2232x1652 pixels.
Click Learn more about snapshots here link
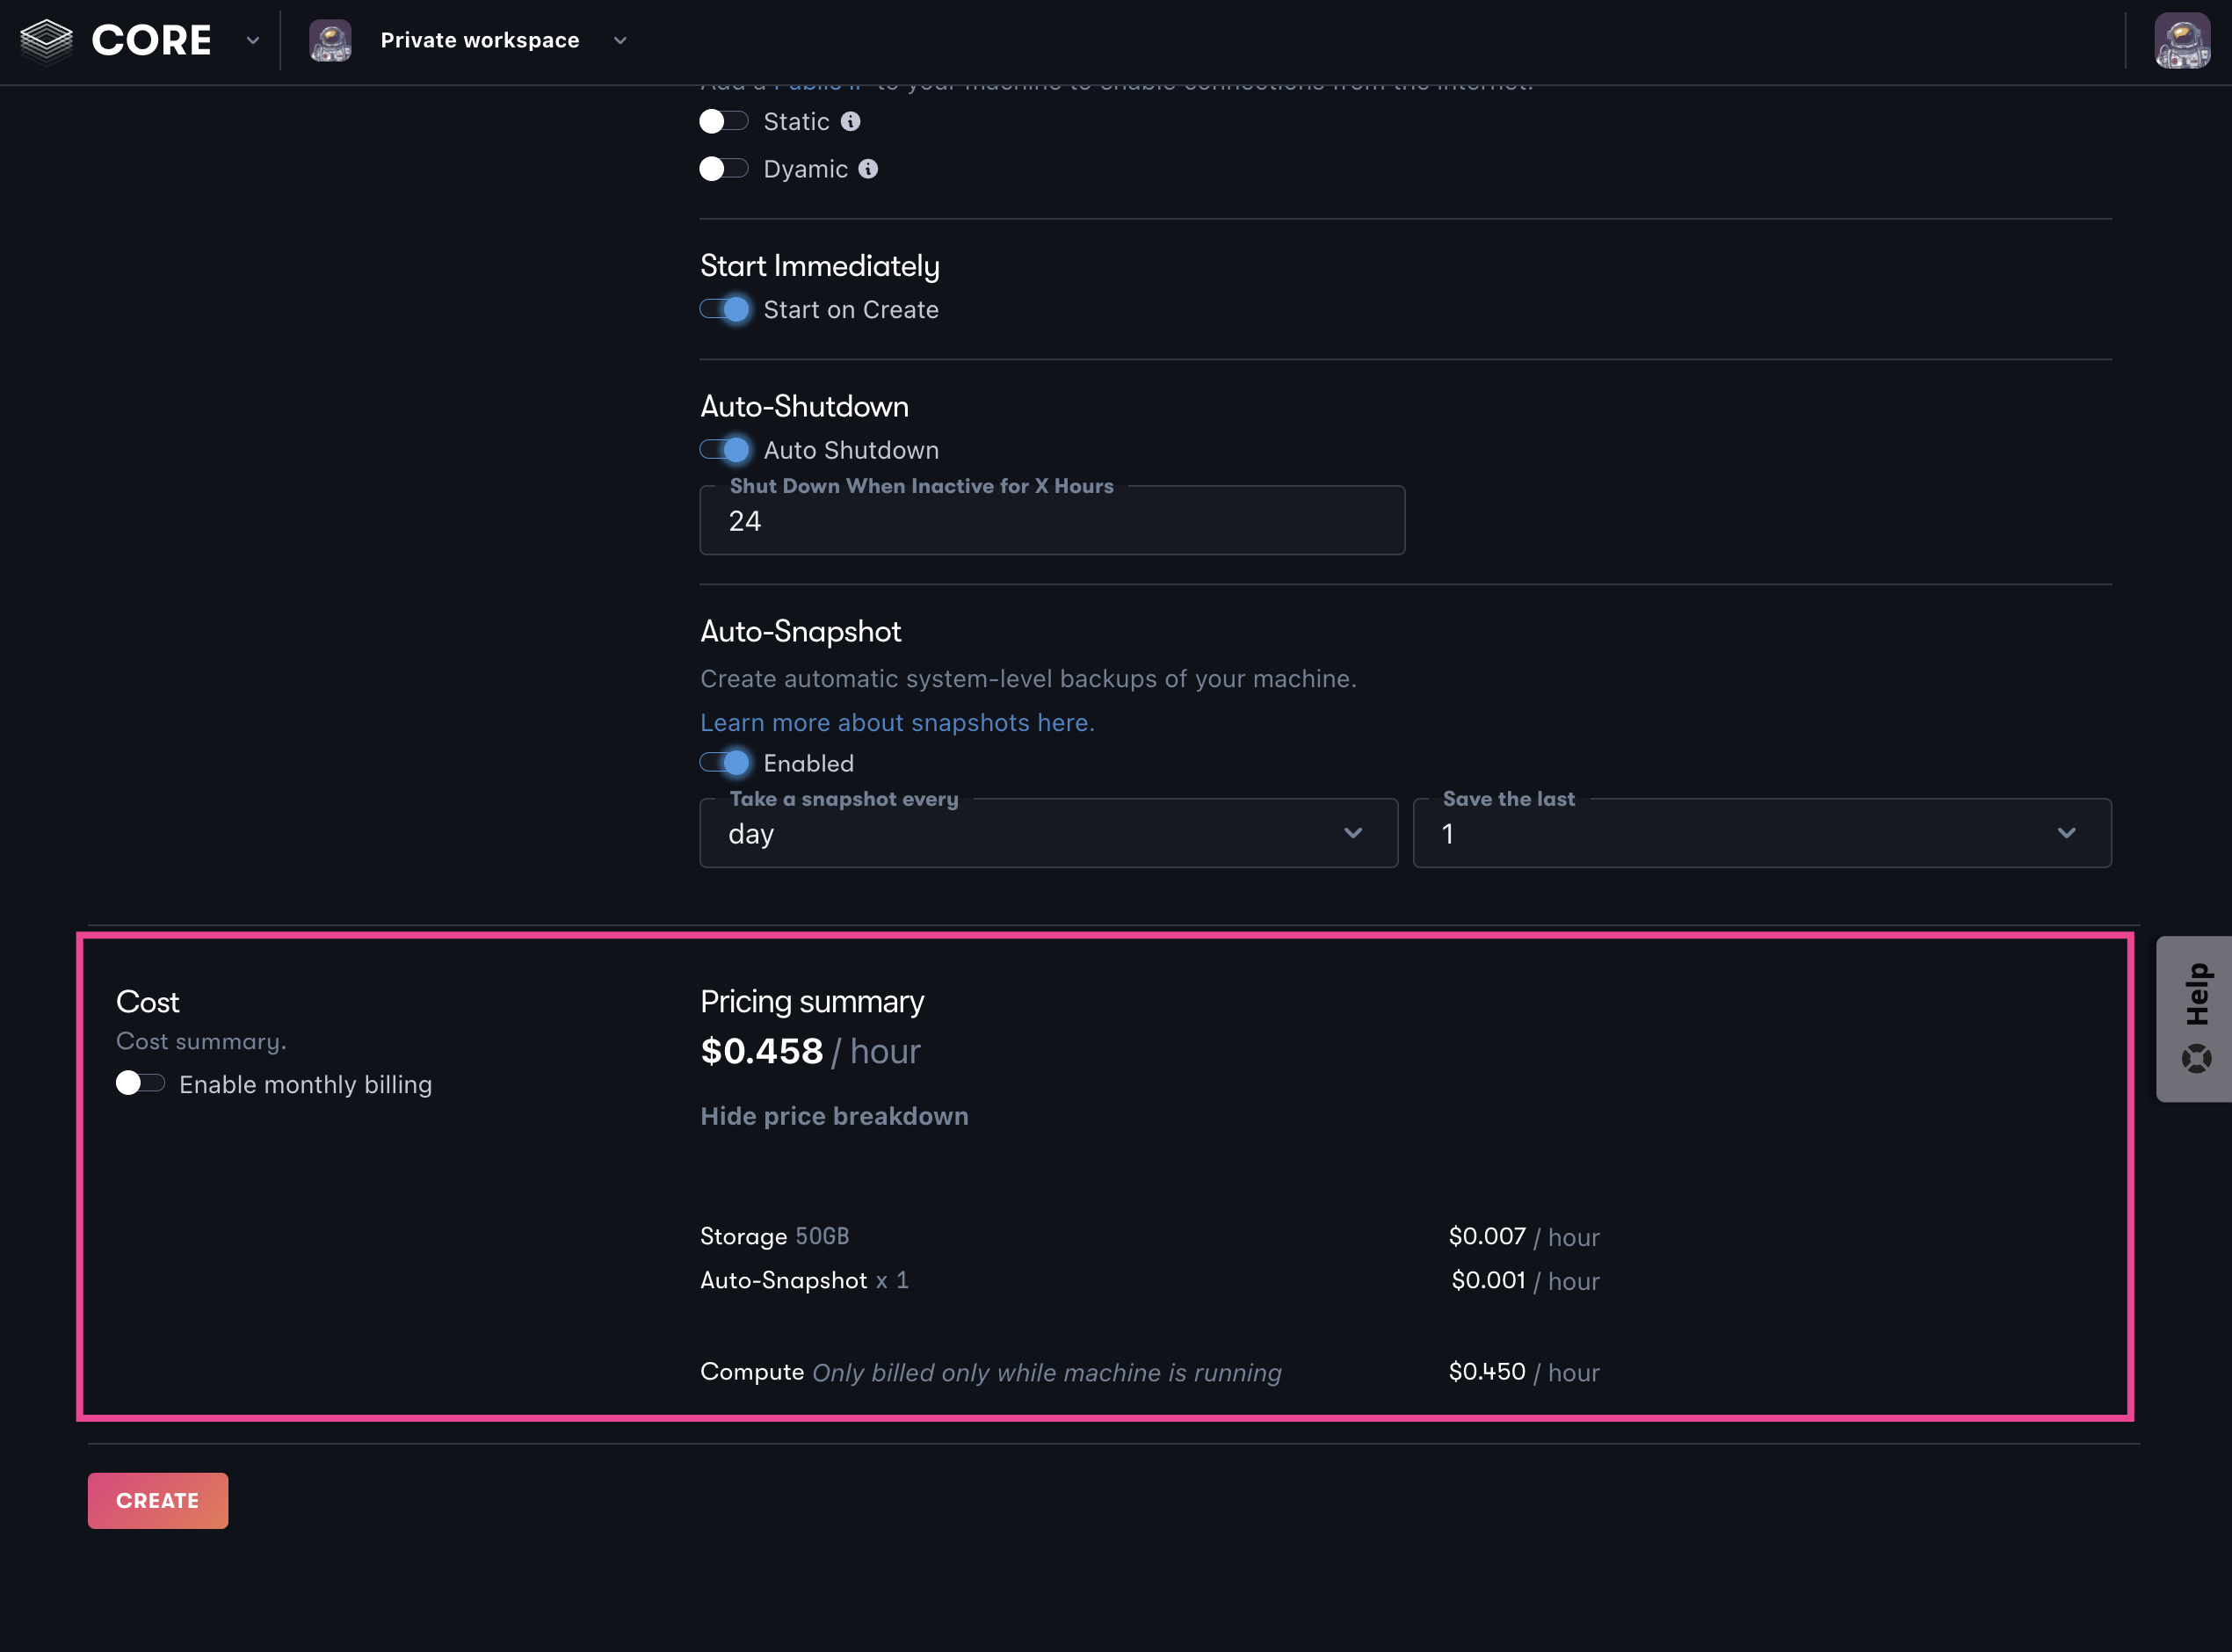[x=895, y=722]
